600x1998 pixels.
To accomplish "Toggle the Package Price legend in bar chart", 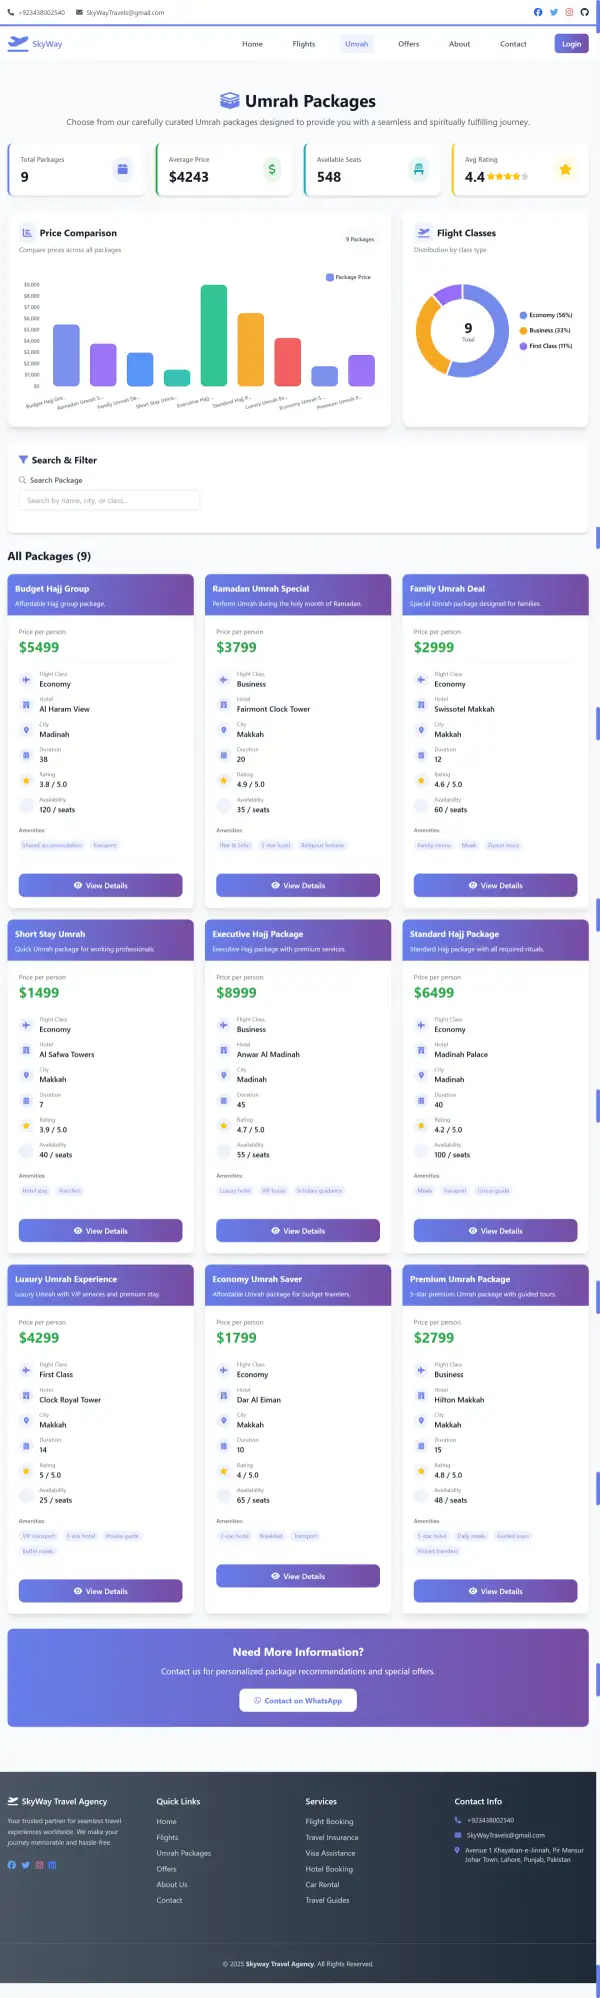I will point(348,277).
